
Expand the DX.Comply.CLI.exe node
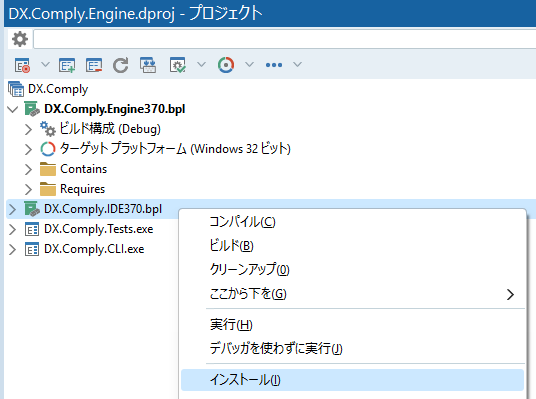click(x=13, y=250)
